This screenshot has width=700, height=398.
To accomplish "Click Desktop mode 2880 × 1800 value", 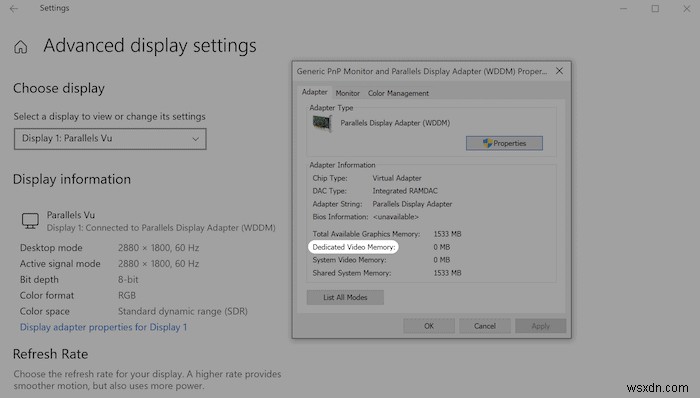I will pyautogui.click(x=158, y=248).
